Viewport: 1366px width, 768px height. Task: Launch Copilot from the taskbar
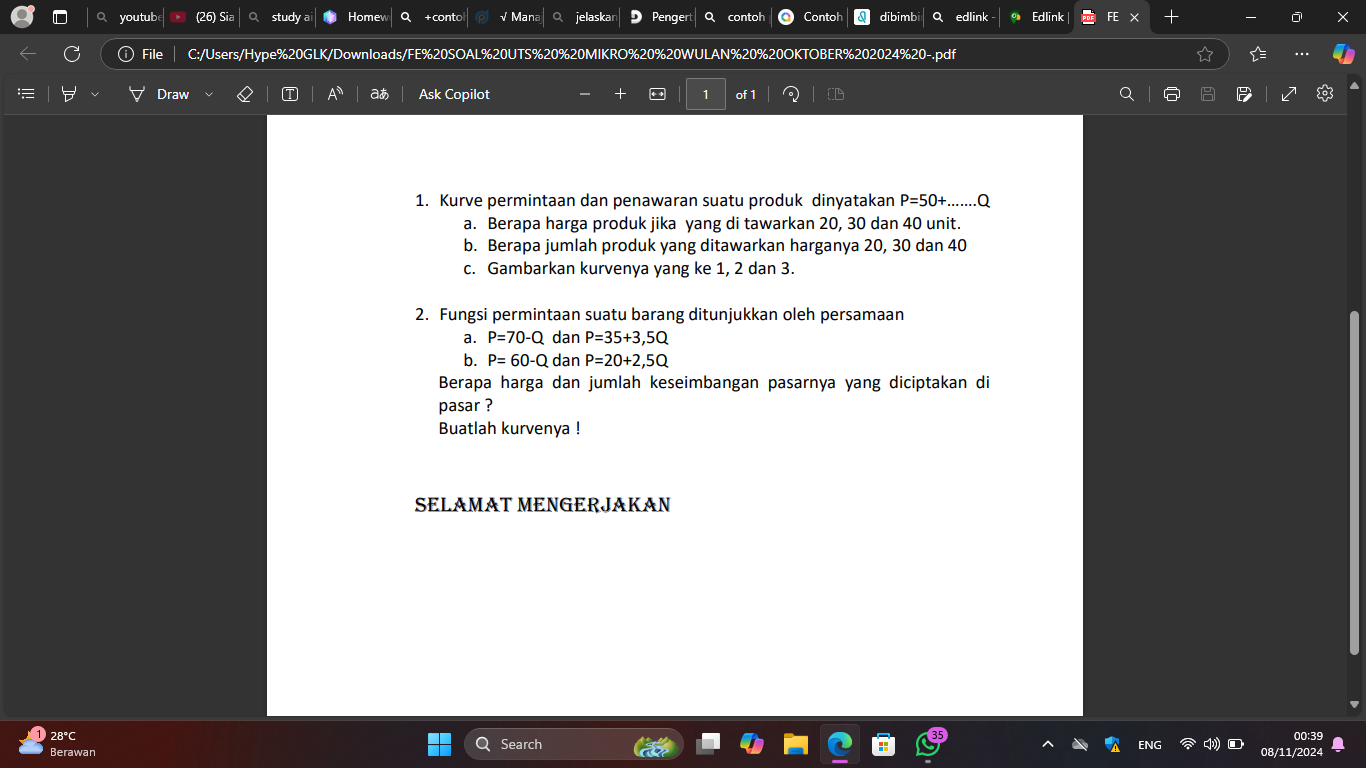[752, 744]
